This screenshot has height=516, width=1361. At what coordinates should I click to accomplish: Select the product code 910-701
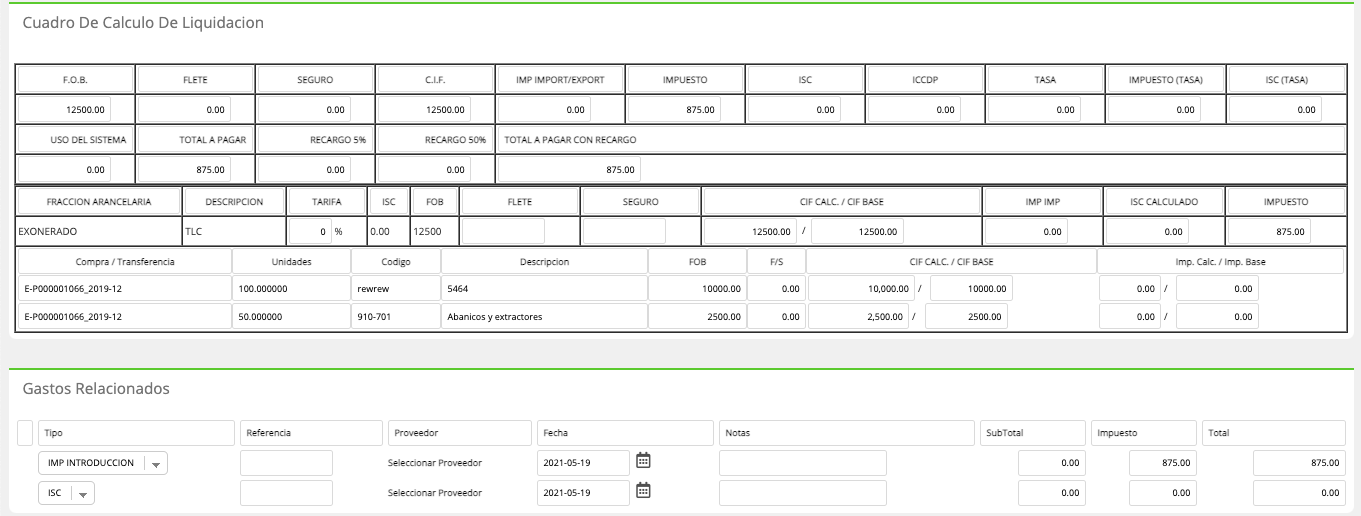pos(395,317)
